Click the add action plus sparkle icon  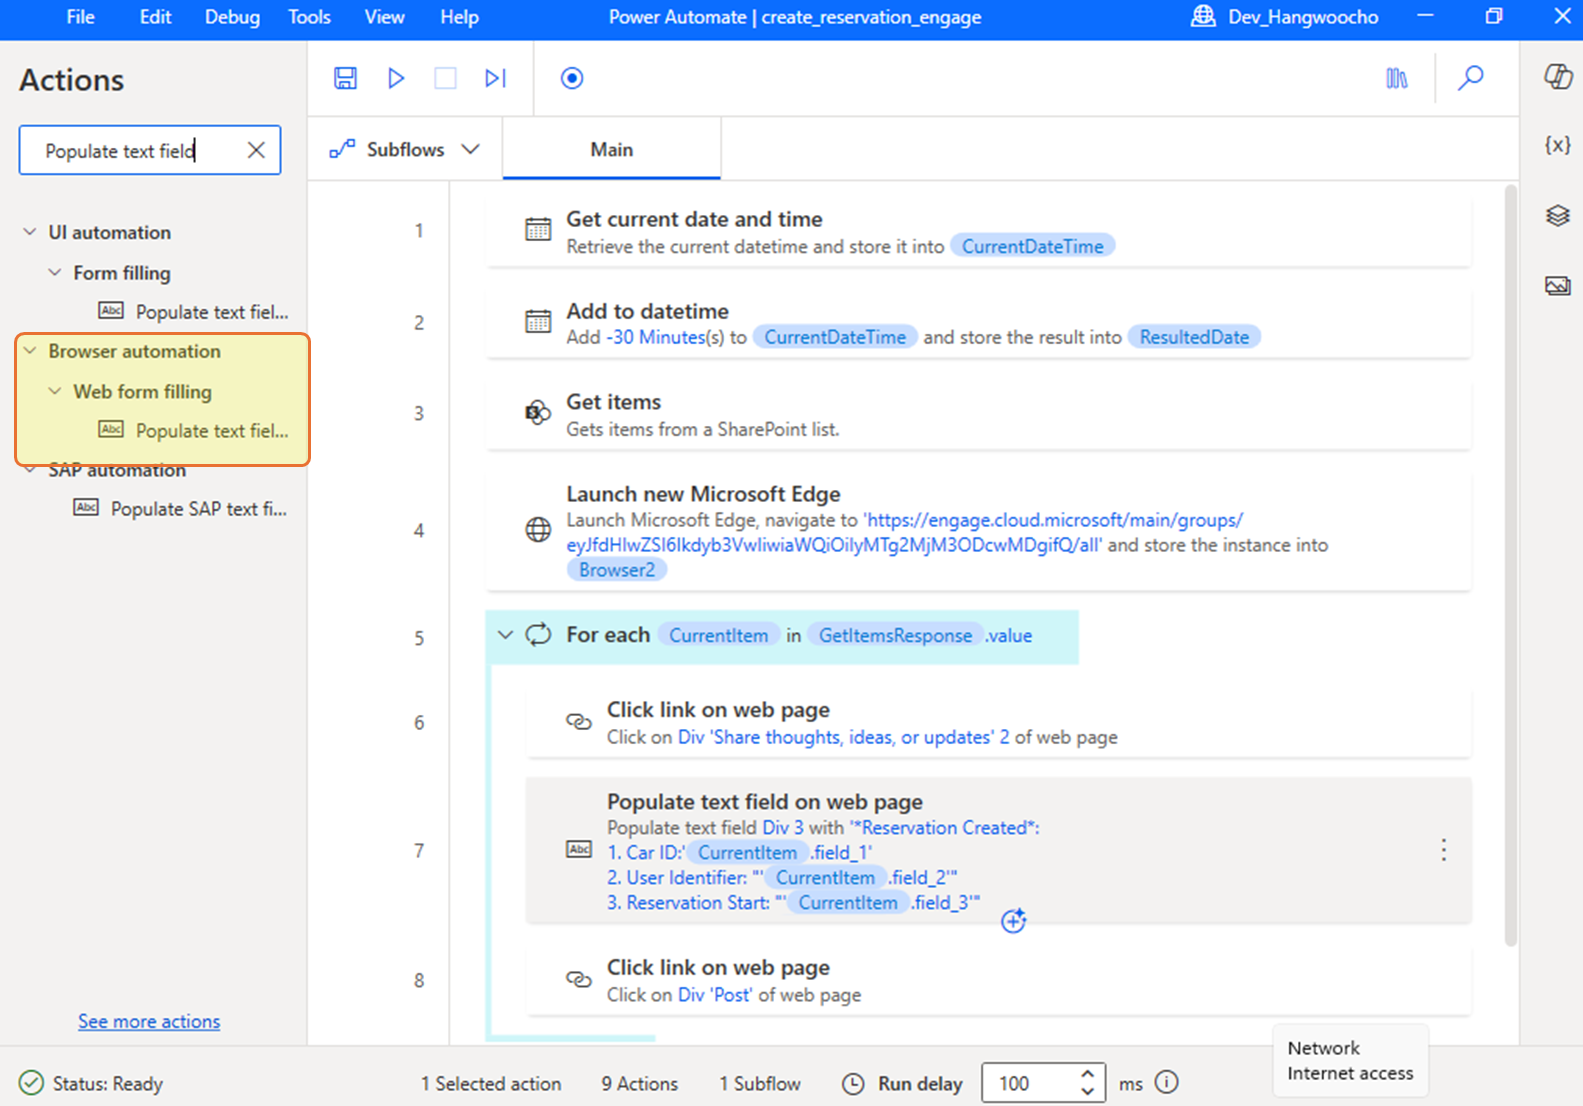(1013, 921)
